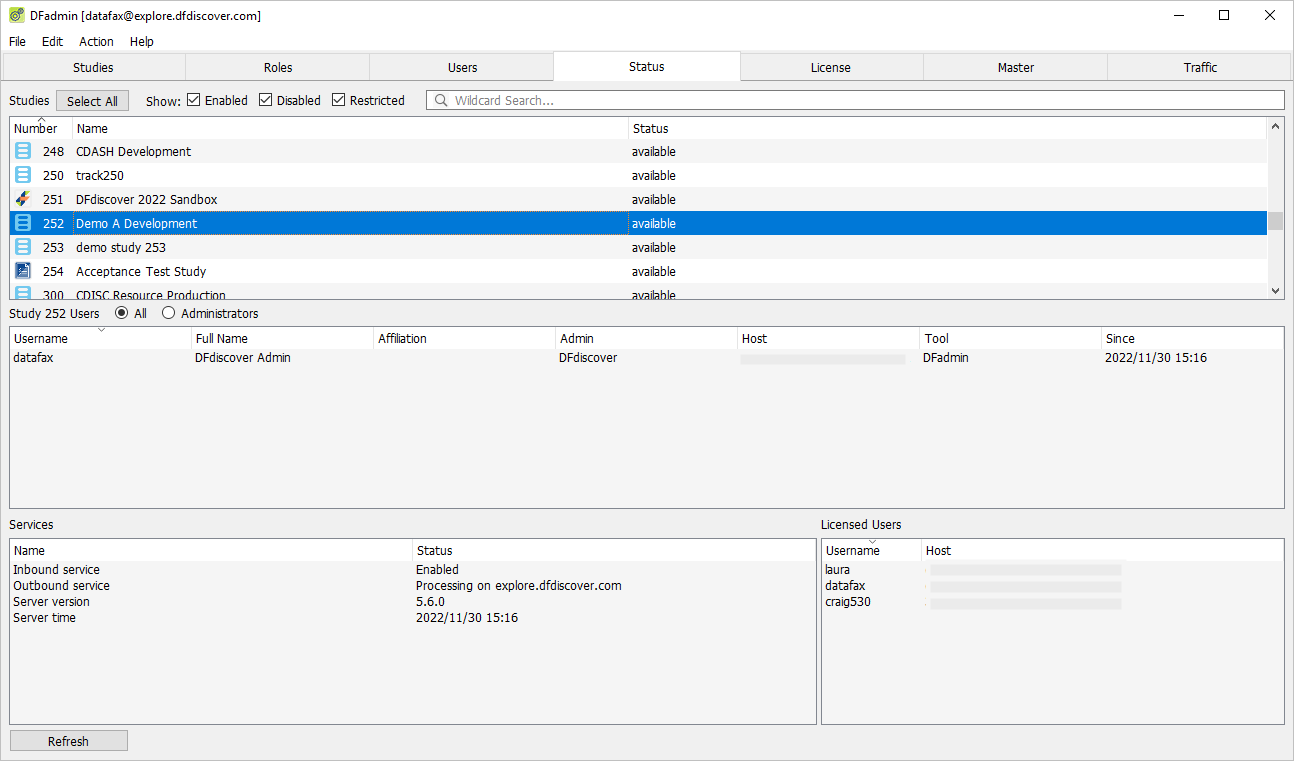The height and width of the screenshot is (761, 1294).
Task: Select the DFdiscover 2022 Sandbox study name
Action: tap(146, 199)
